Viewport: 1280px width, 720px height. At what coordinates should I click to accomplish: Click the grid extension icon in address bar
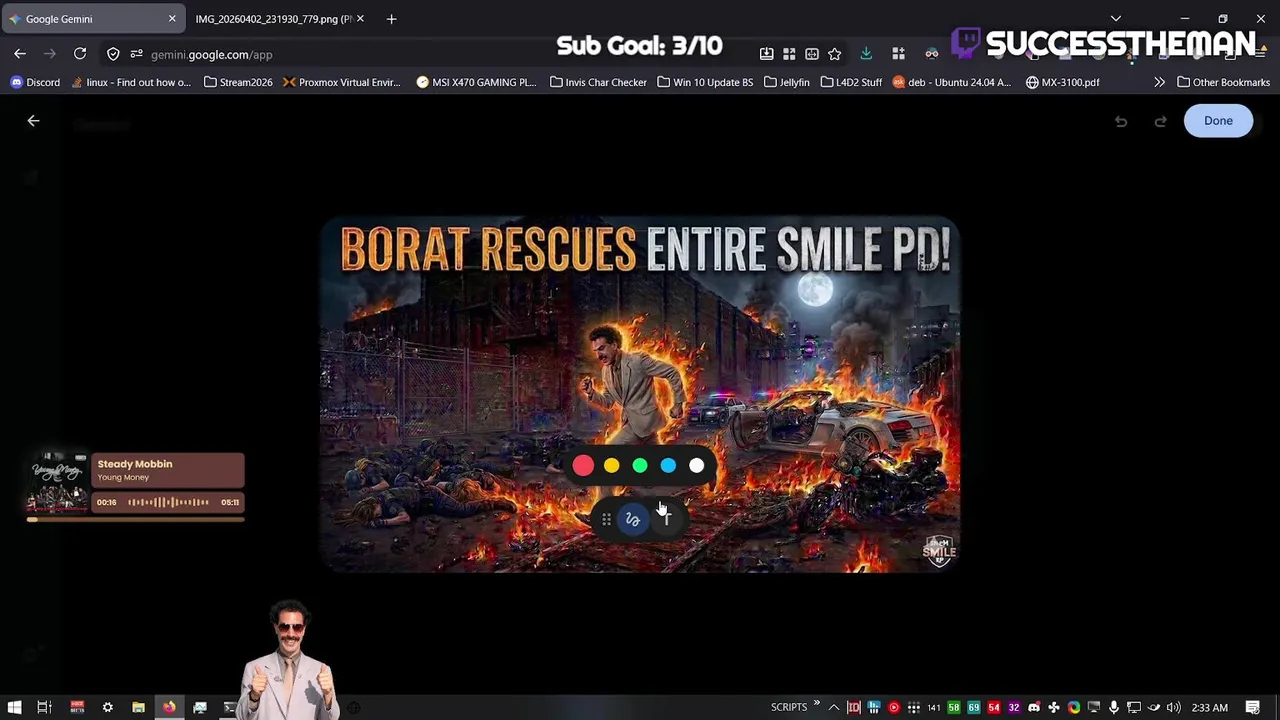[789, 54]
